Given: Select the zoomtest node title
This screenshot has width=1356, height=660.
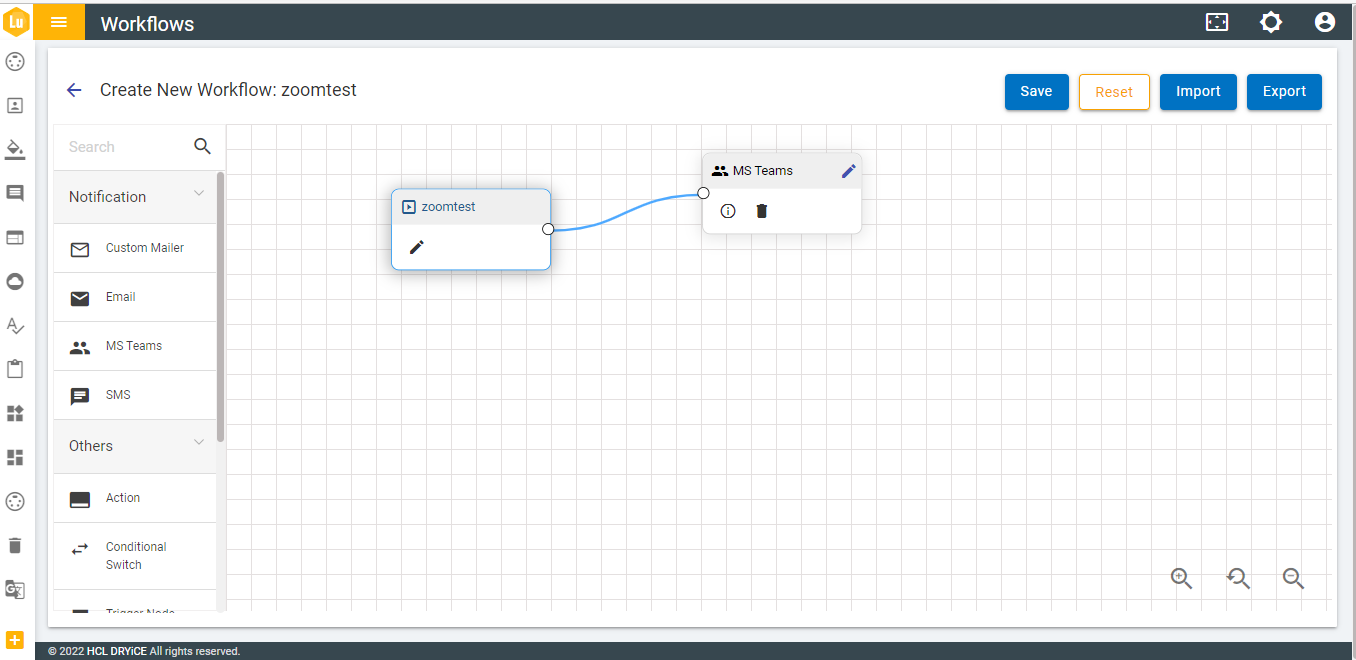Looking at the screenshot, I should point(448,207).
